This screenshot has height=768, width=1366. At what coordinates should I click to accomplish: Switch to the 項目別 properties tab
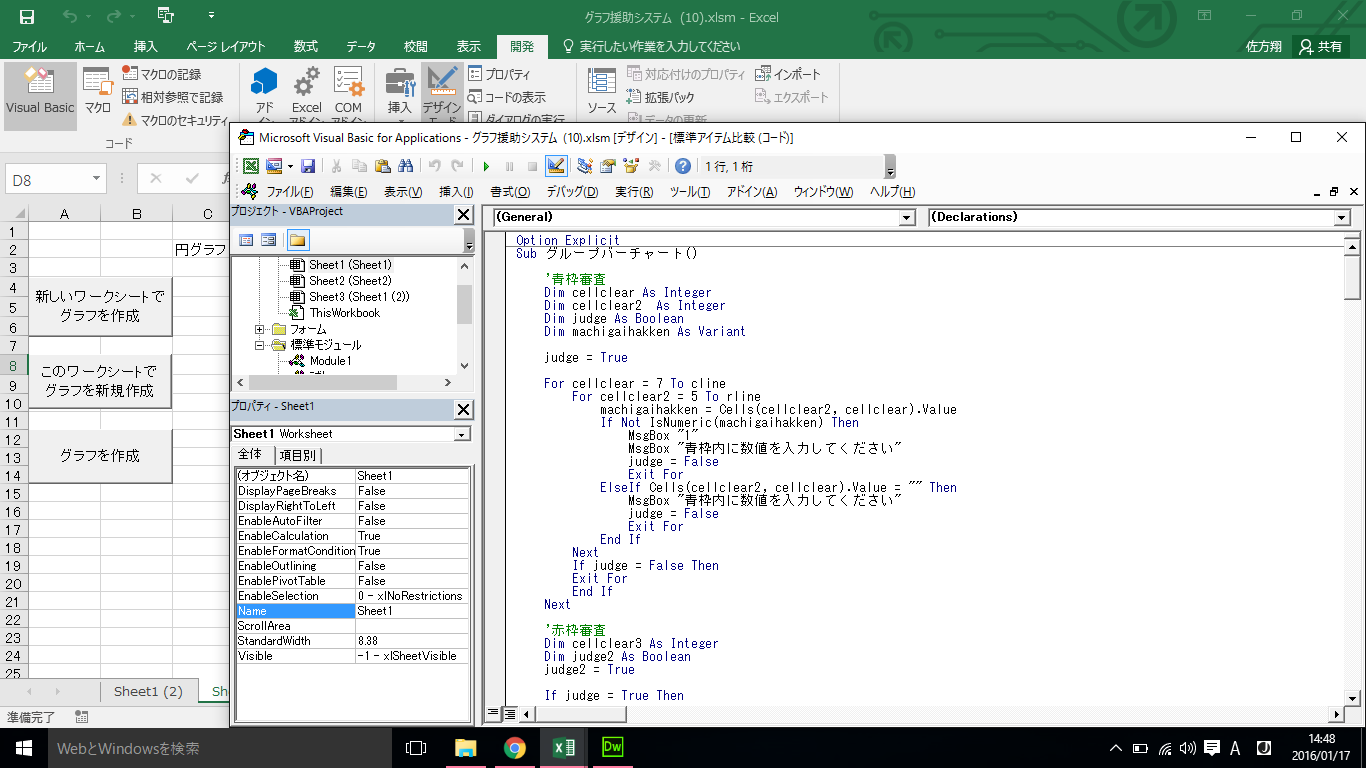coord(296,455)
